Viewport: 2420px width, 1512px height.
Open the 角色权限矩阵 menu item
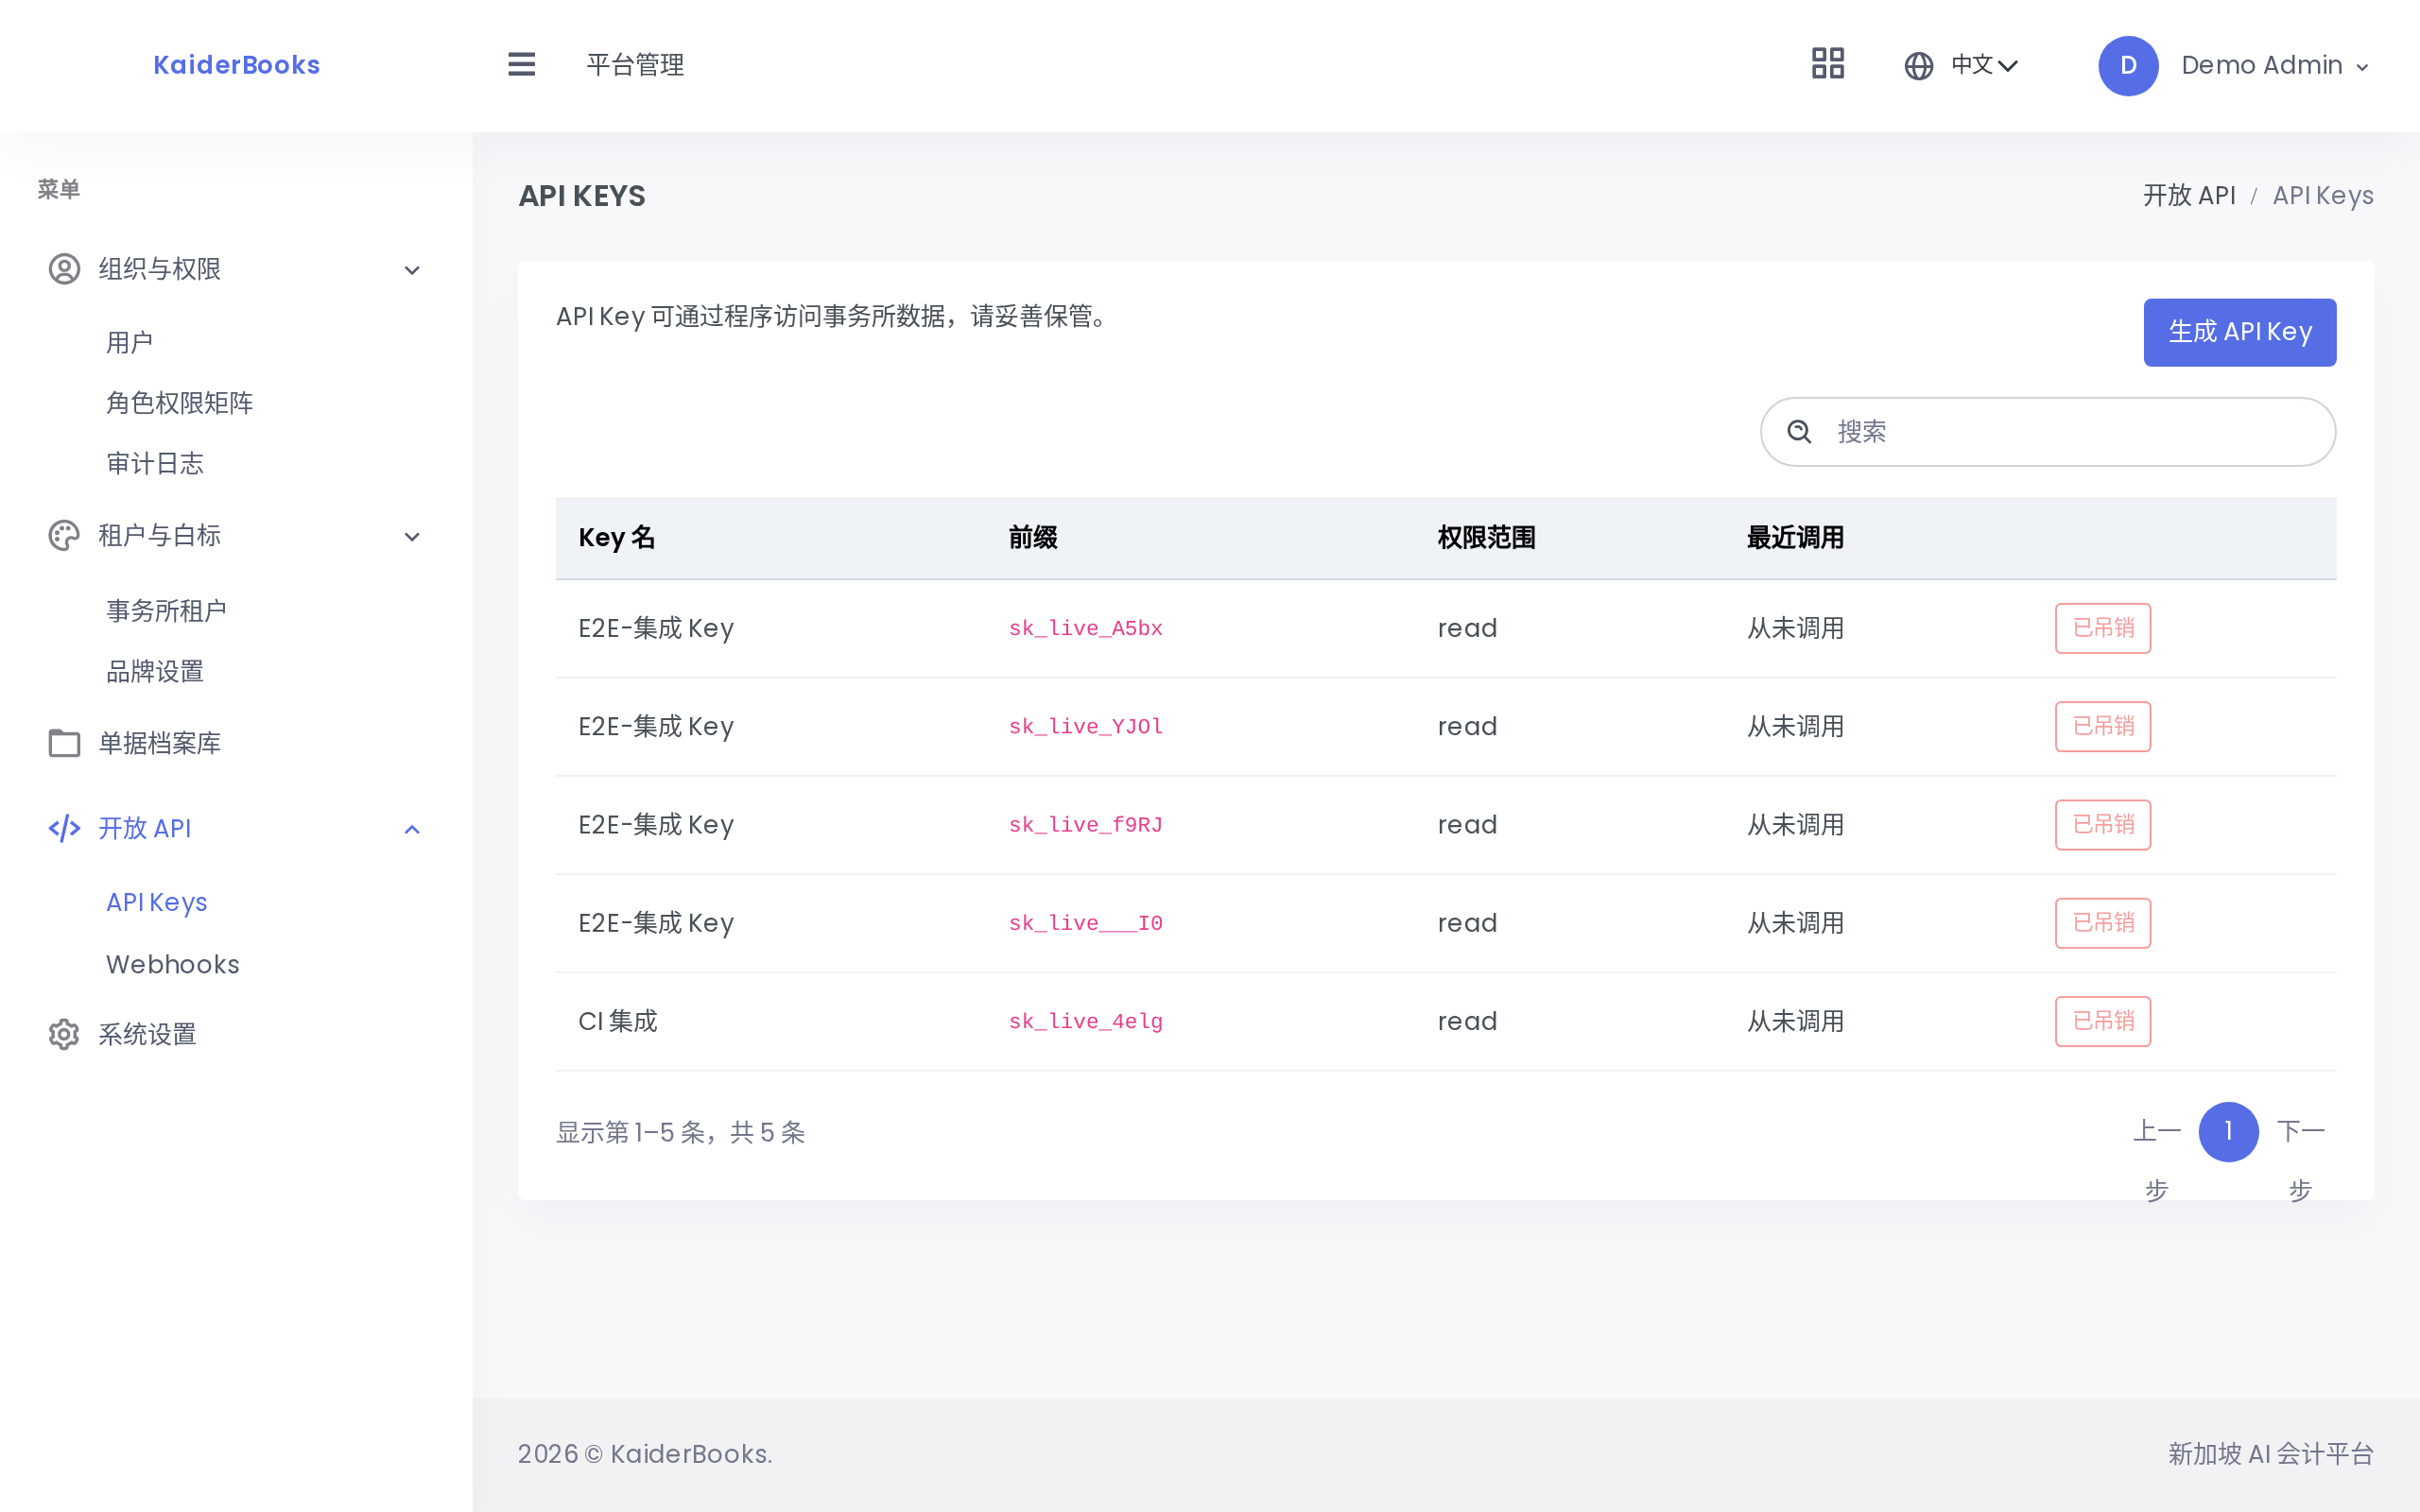click(180, 403)
